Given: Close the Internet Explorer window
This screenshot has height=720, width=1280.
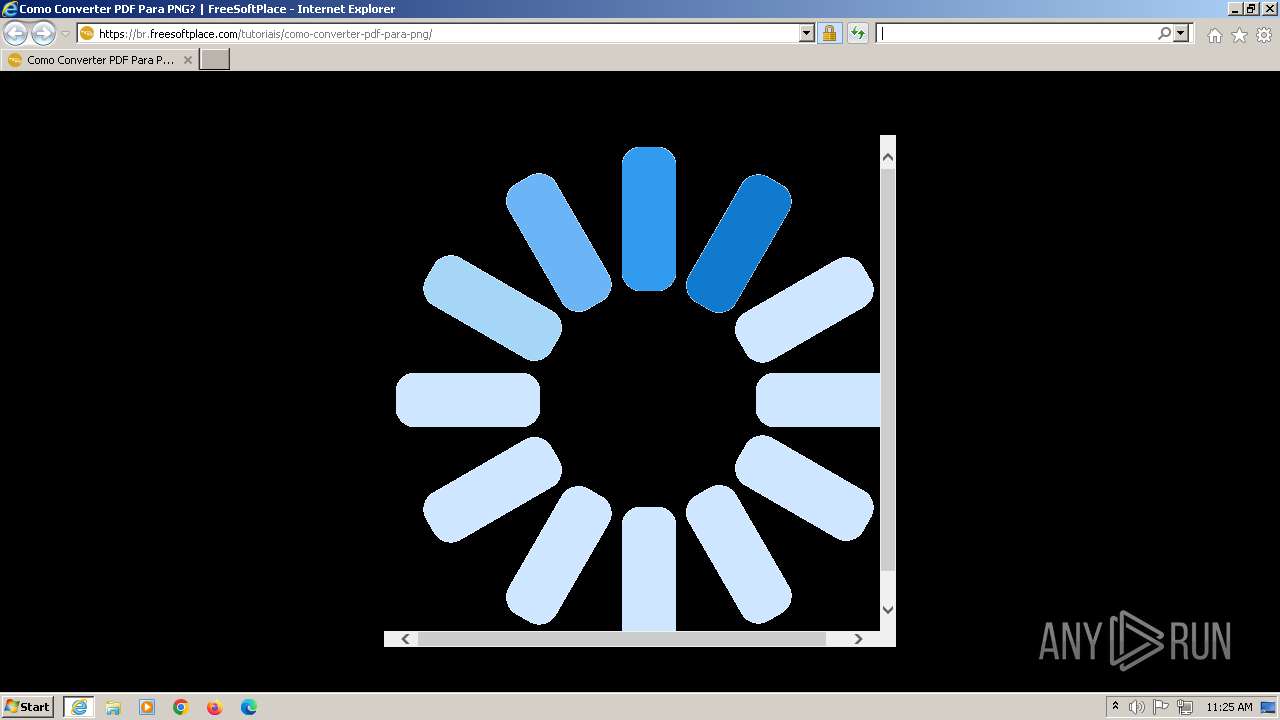Looking at the screenshot, I should (1268, 9).
